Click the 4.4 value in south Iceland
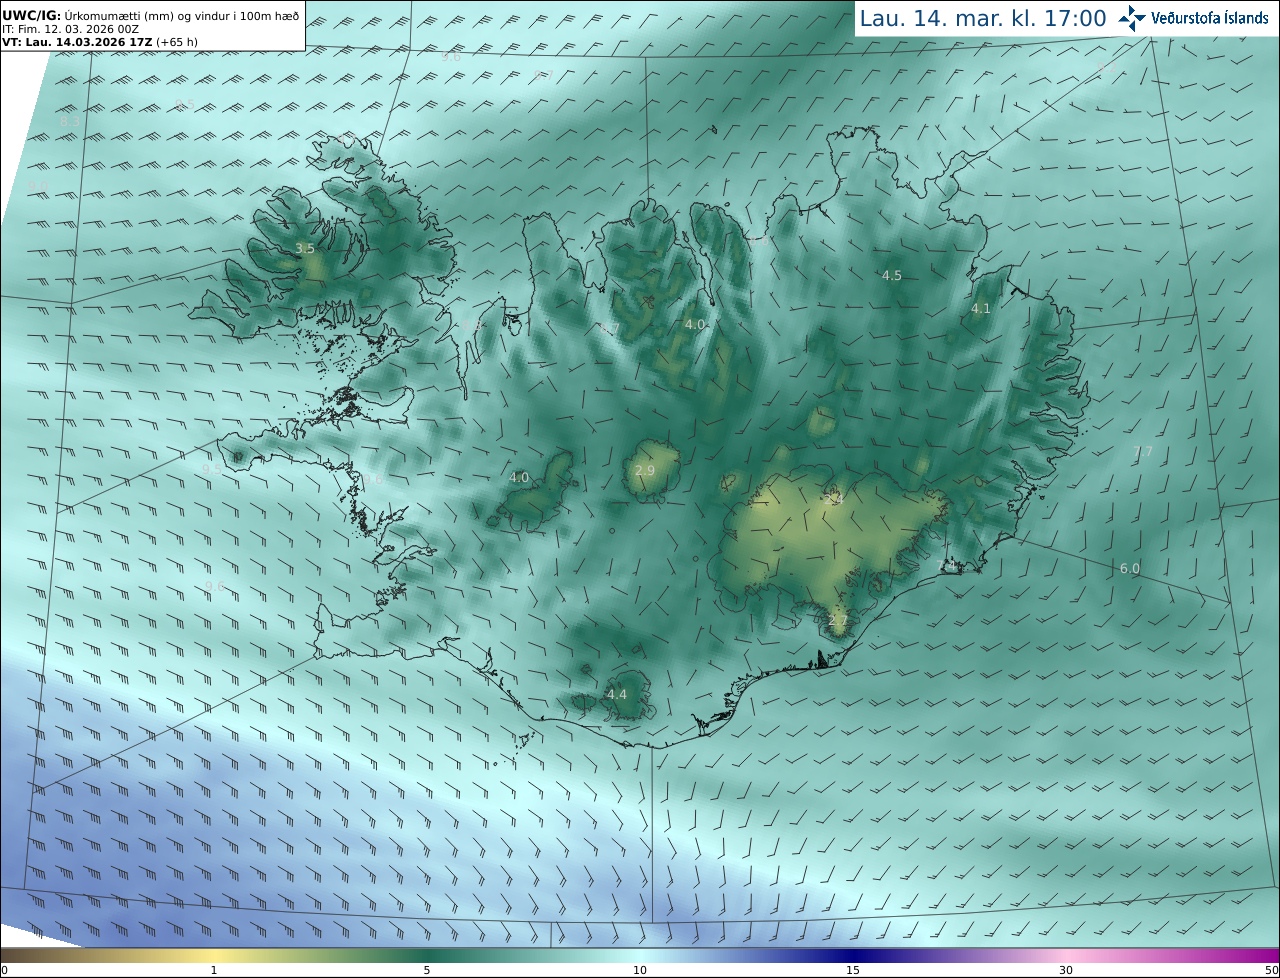Image resolution: width=1280 pixels, height=978 pixels. 617,694
